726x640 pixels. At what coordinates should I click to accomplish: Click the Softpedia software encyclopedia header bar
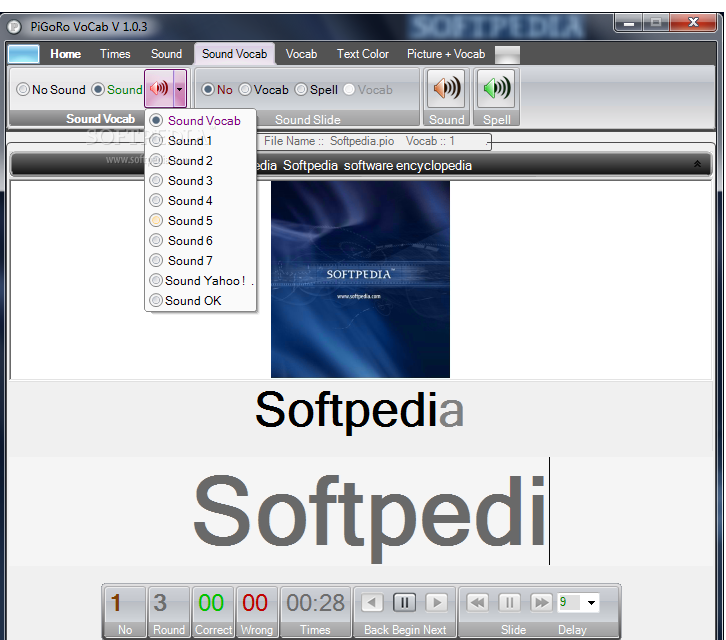coord(360,165)
